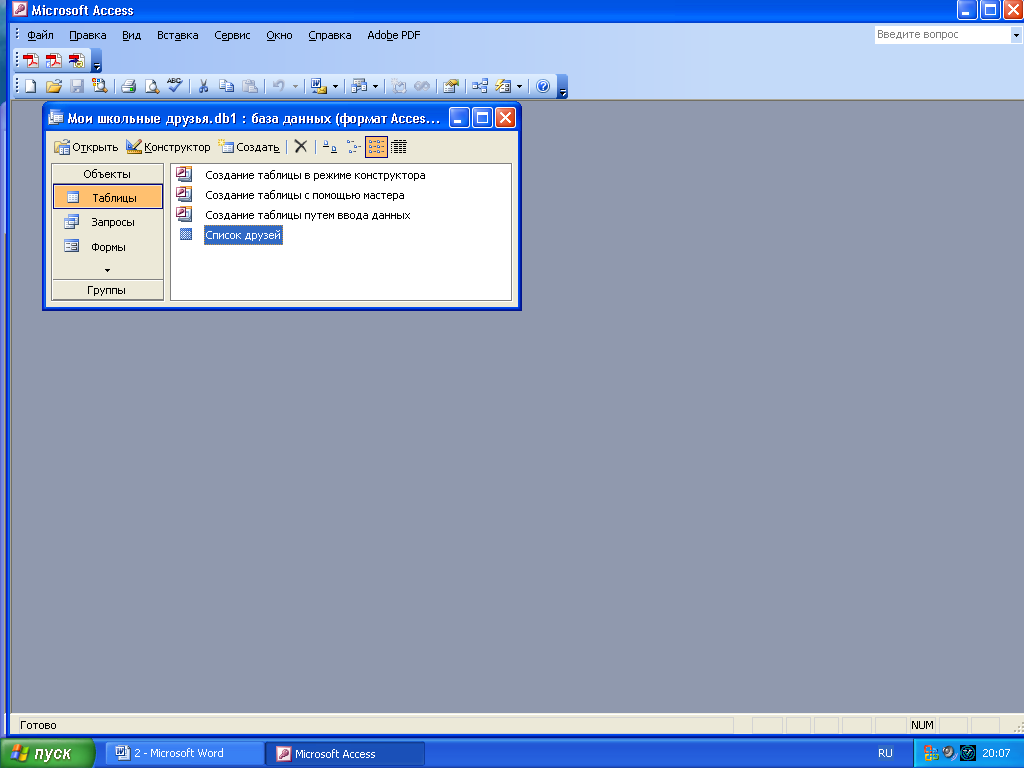
Task: Click the New database icon
Action: [x=31, y=86]
